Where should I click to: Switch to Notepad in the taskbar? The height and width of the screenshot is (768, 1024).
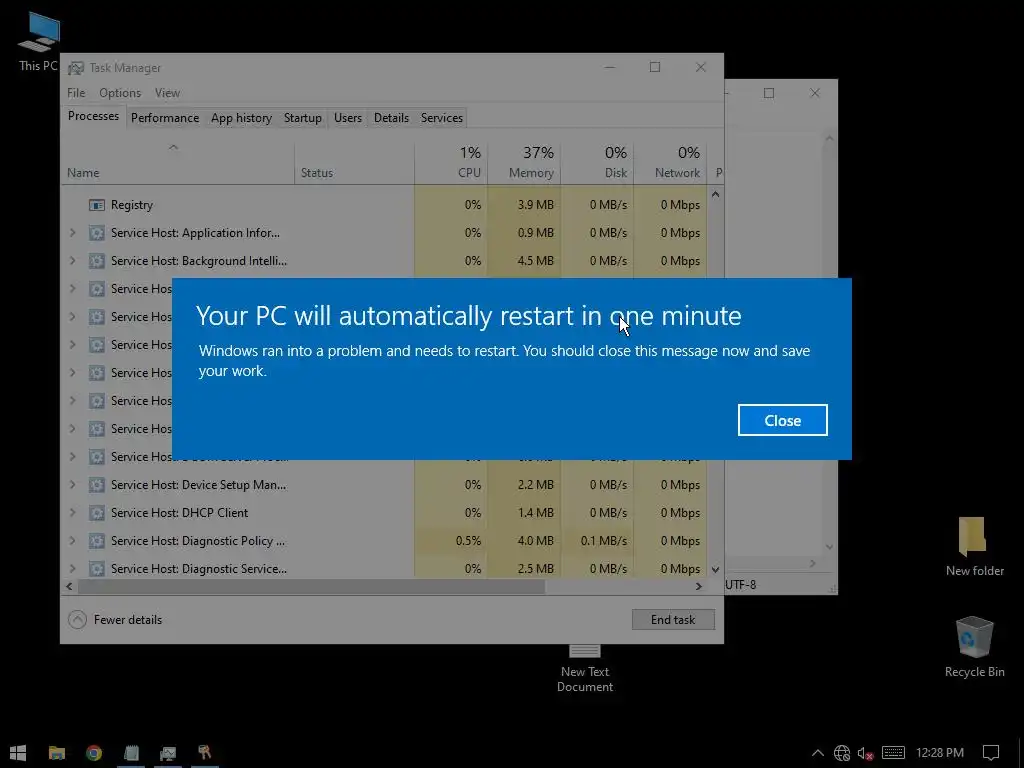[131, 752]
